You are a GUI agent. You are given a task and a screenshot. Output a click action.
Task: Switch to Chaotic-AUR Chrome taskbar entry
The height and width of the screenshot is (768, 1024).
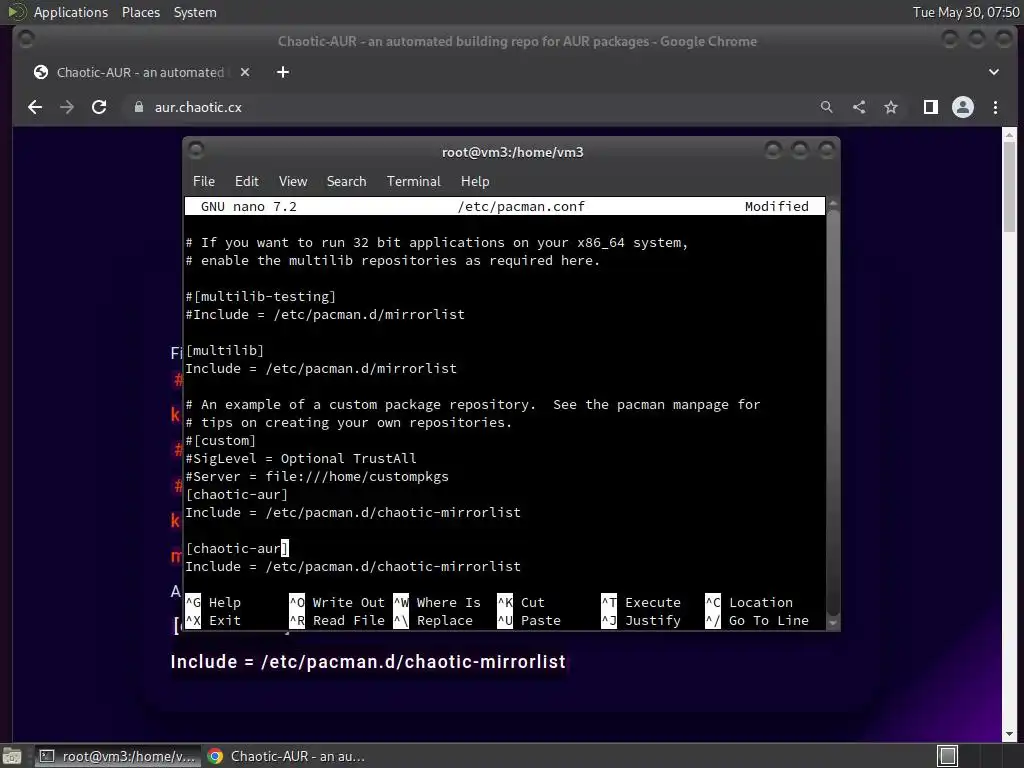coord(286,756)
